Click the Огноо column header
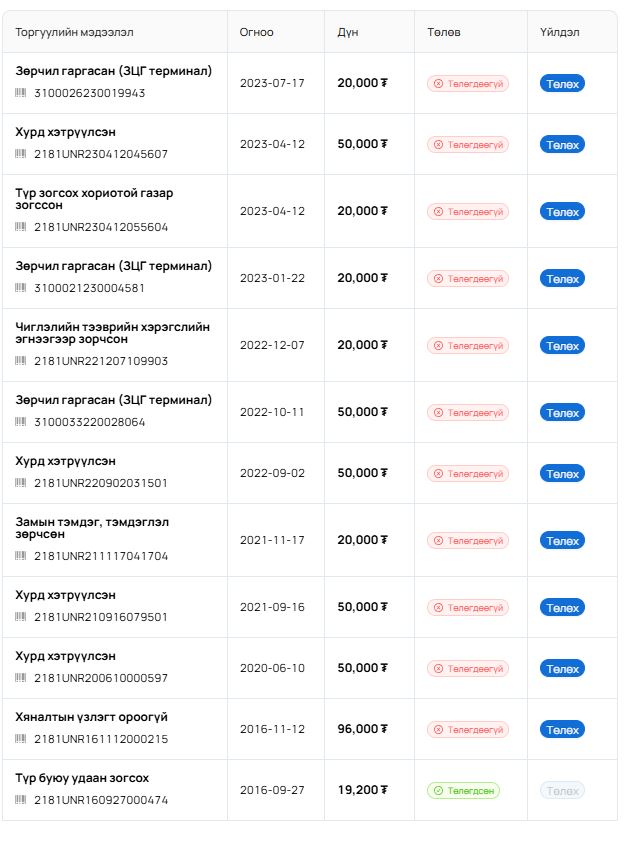 tap(256, 32)
